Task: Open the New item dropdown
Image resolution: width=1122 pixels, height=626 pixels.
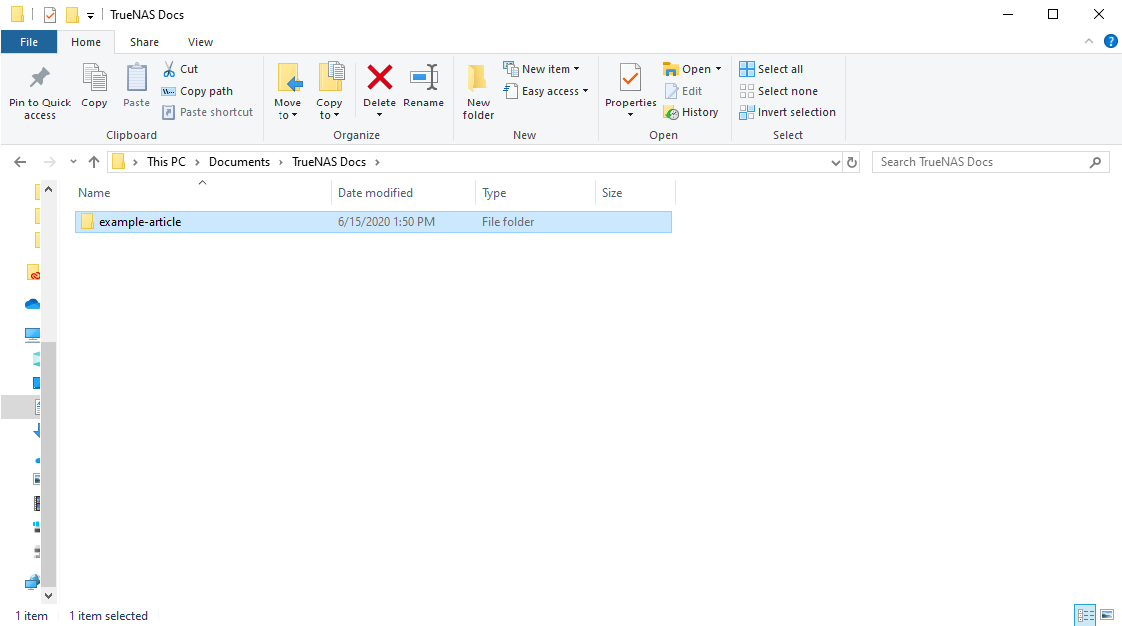Action: point(542,69)
